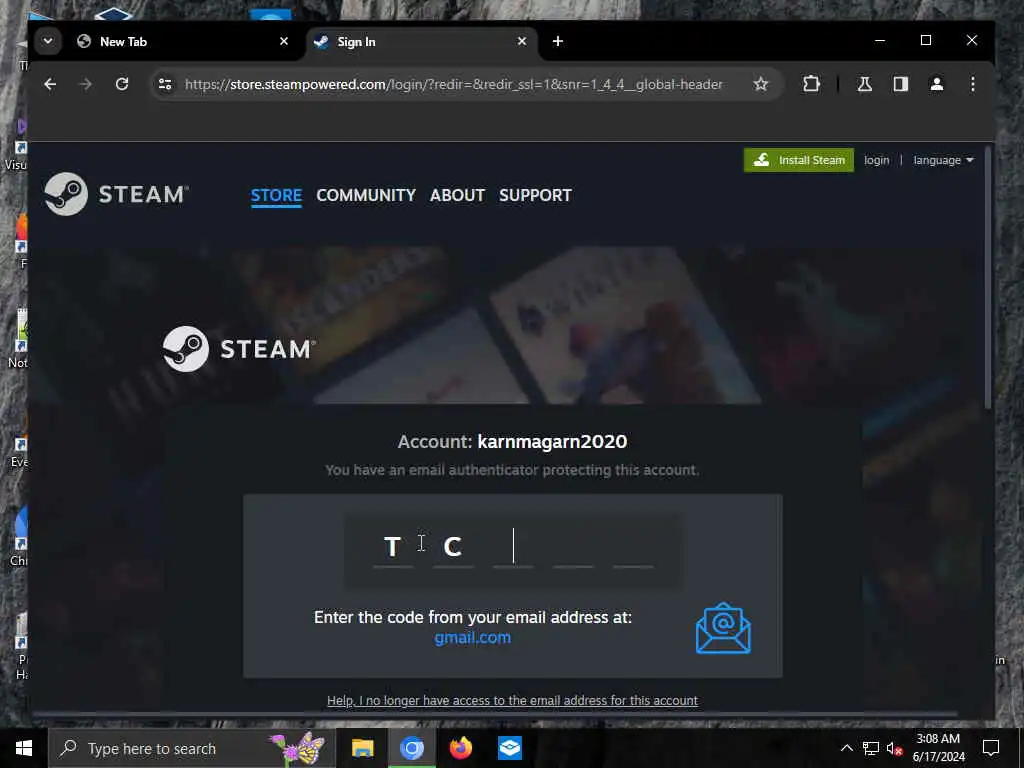Close the New Tab tab

[x=284, y=41]
